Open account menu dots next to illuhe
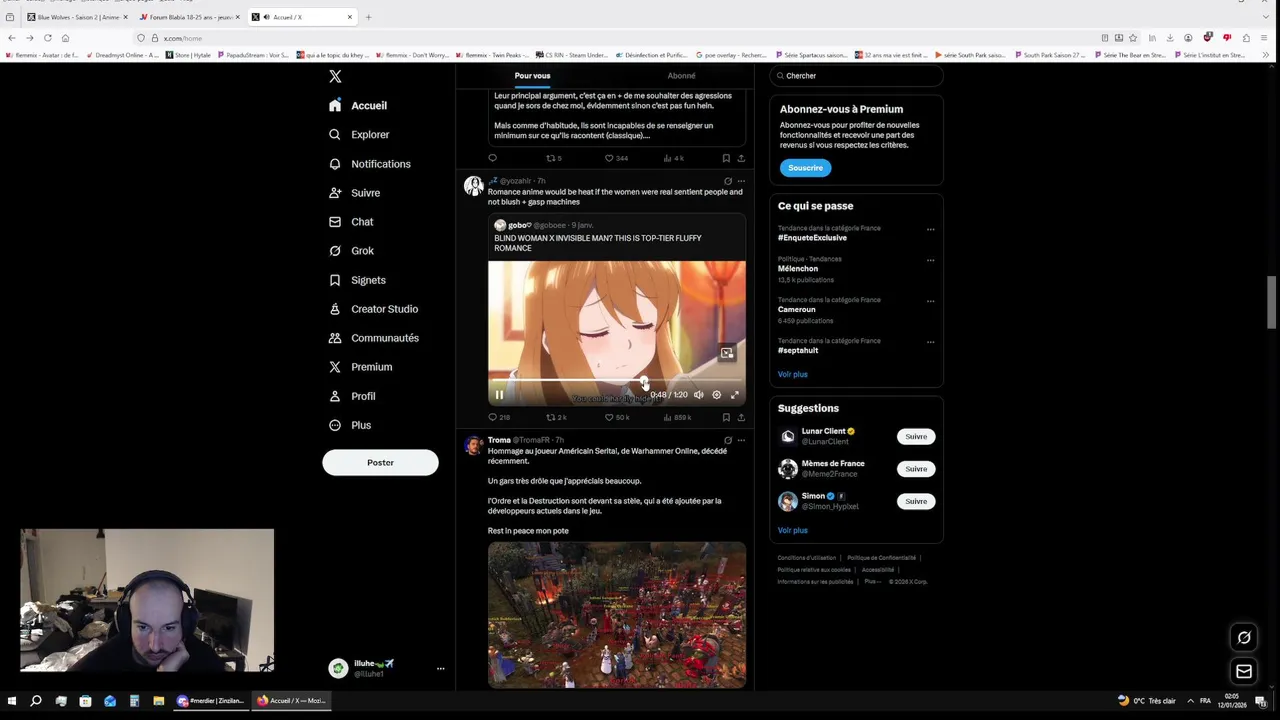This screenshot has height=720, width=1280. point(440,668)
